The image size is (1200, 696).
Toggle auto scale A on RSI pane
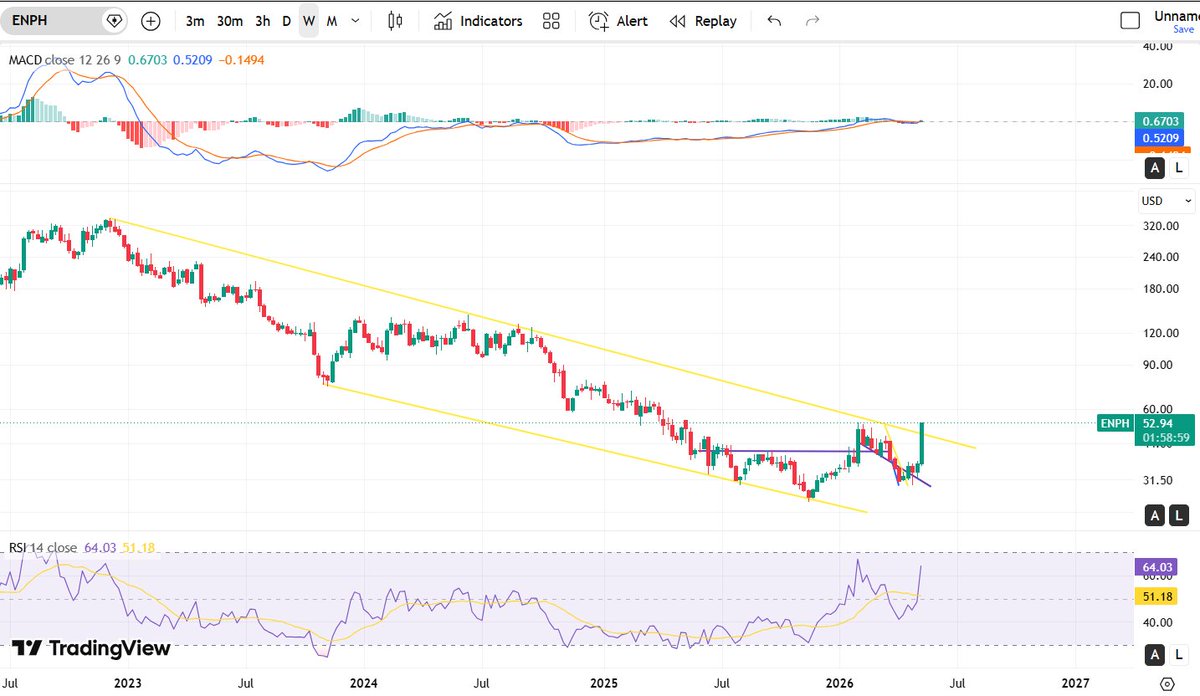click(x=1155, y=654)
